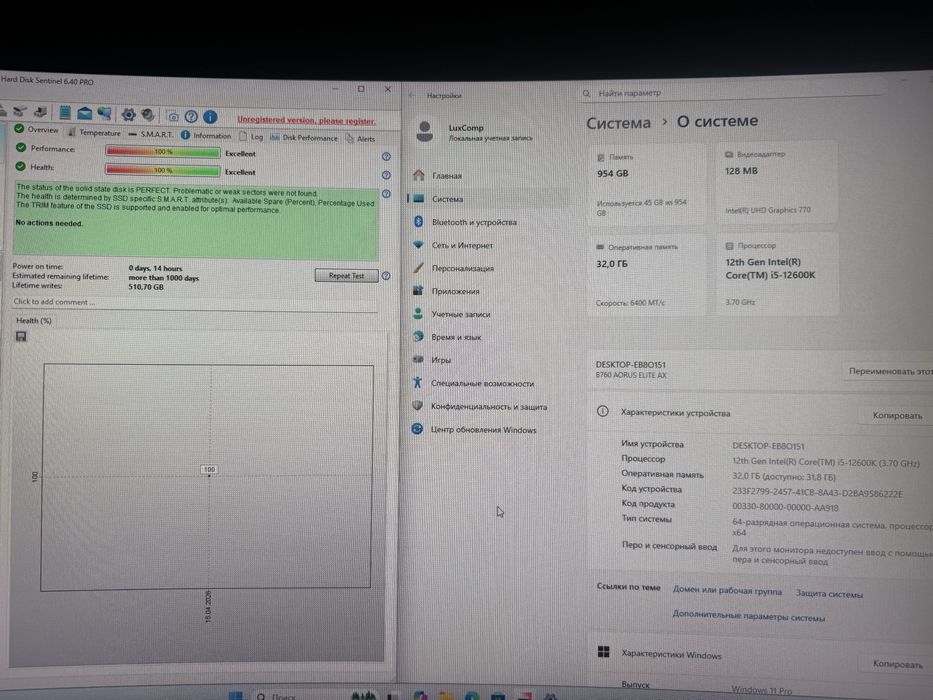The image size is (933, 700).
Task: Open Центр обновления Windows in sidebar
Action: coord(488,430)
